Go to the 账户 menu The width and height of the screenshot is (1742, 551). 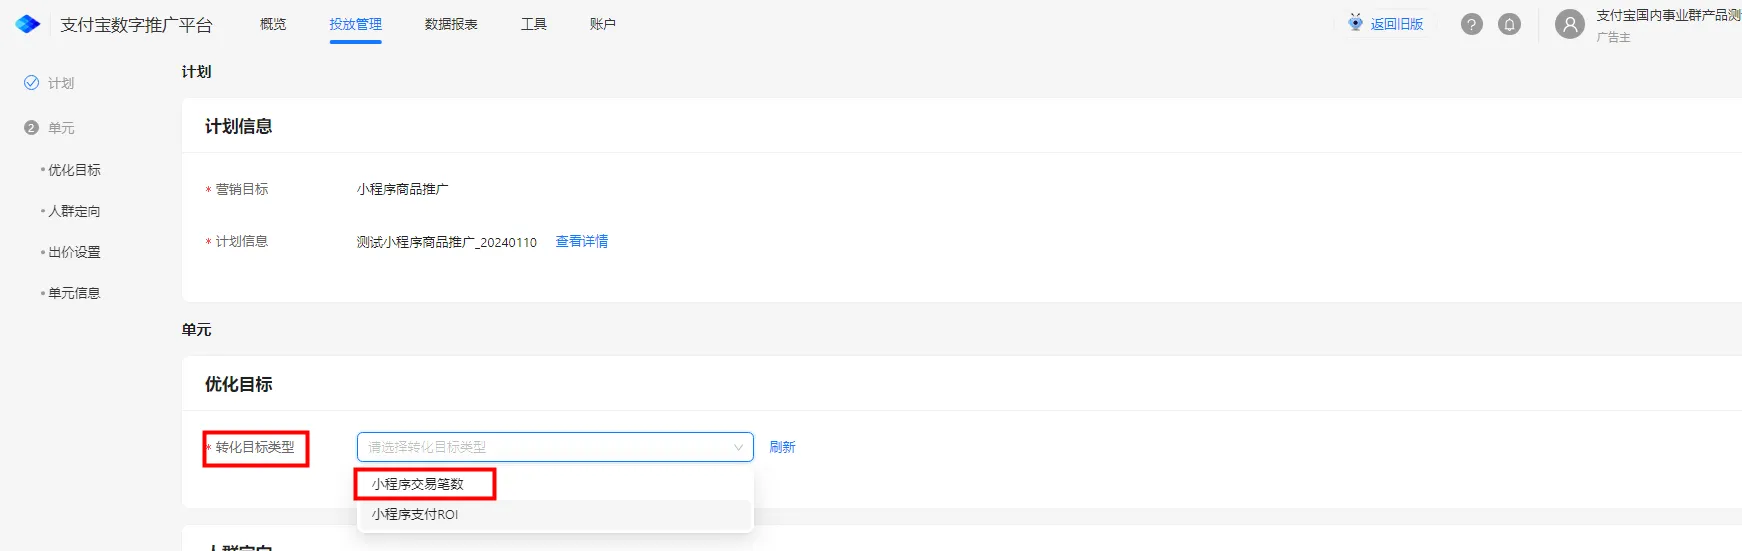coord(603,24)
